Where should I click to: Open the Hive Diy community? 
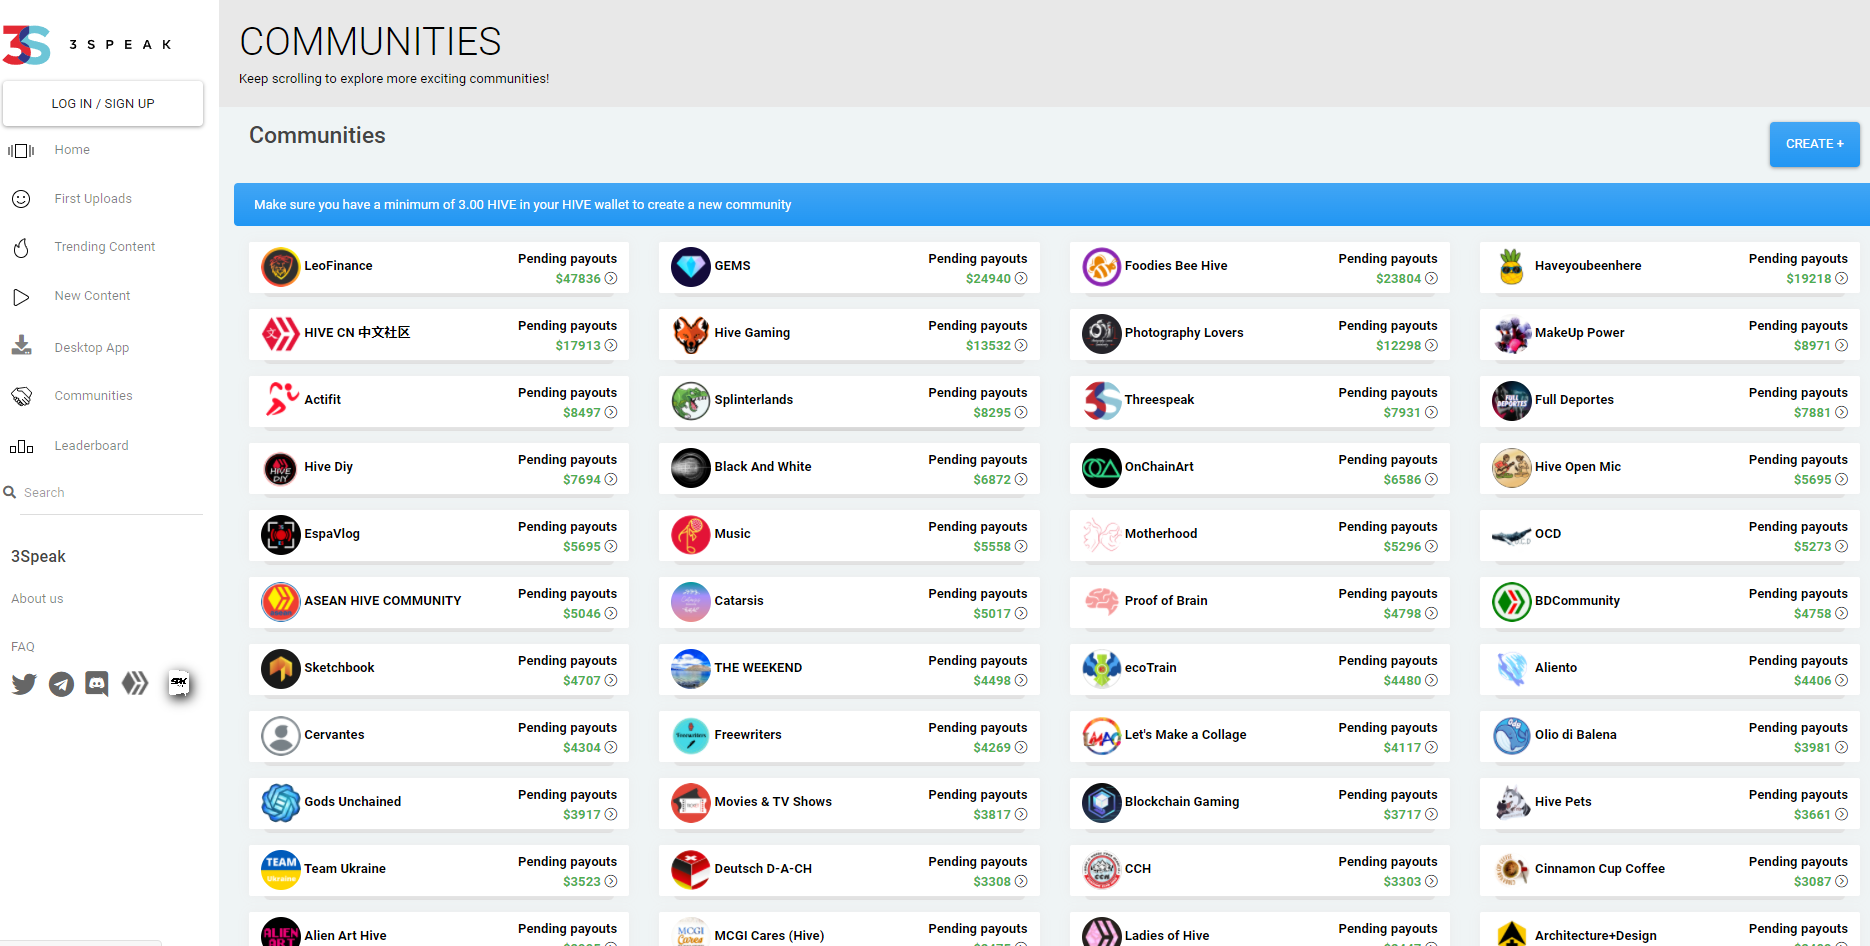pos(439,468)
